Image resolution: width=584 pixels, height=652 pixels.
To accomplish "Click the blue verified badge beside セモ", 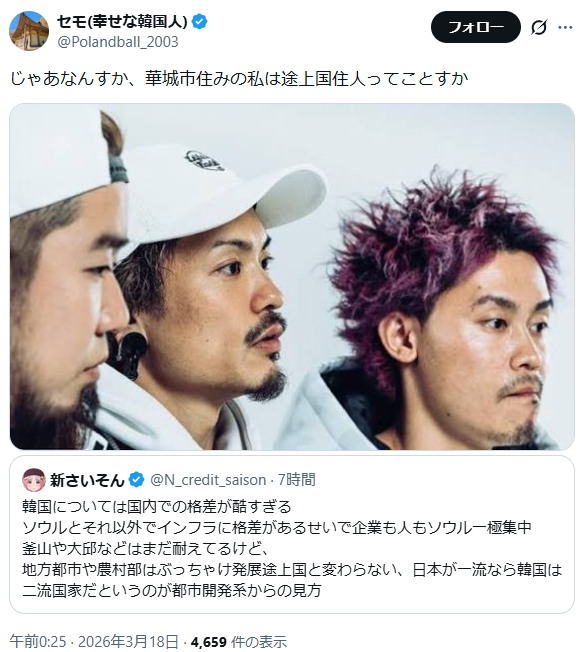I will 200,21.
